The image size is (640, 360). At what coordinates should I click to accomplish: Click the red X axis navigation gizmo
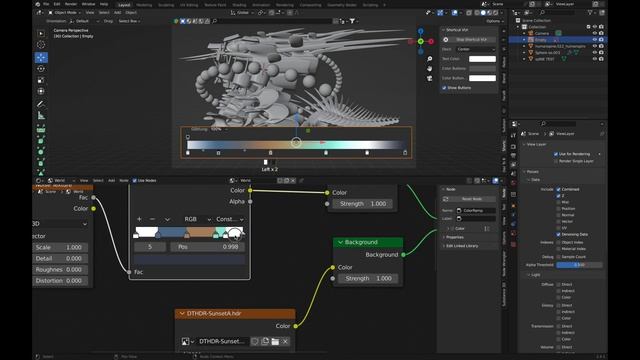pyautogui.click(x=431, y=42)
